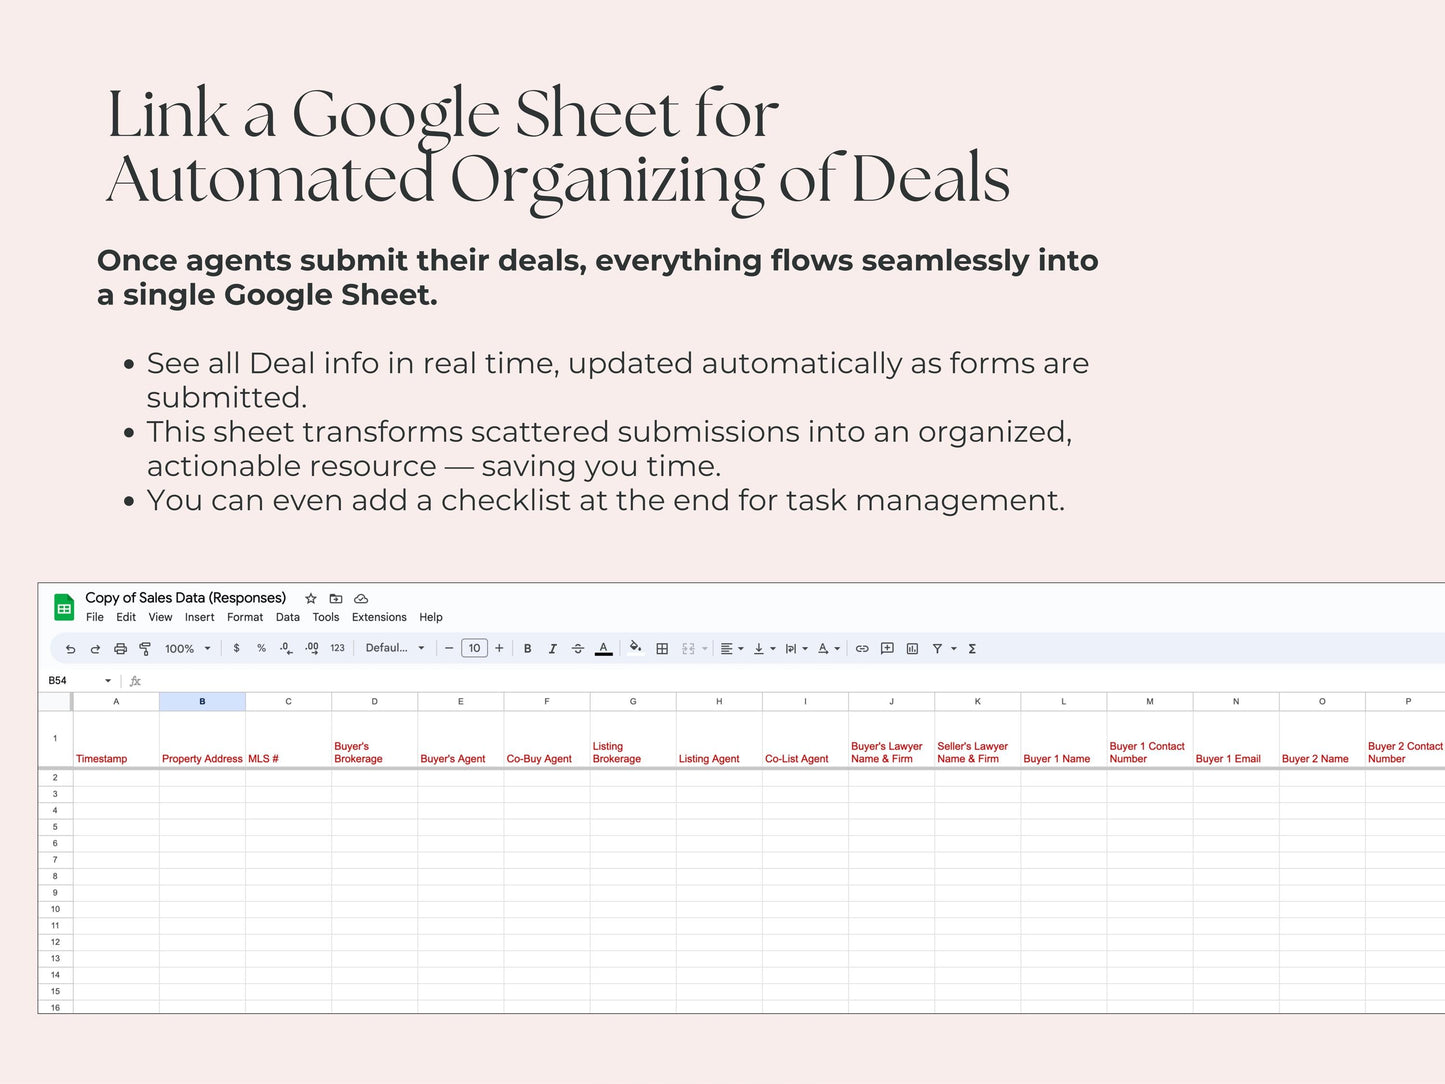The height and width of the screenshot is (1084, 1445).
Task: Select row 5 header
Action: [x=55, y=827]
